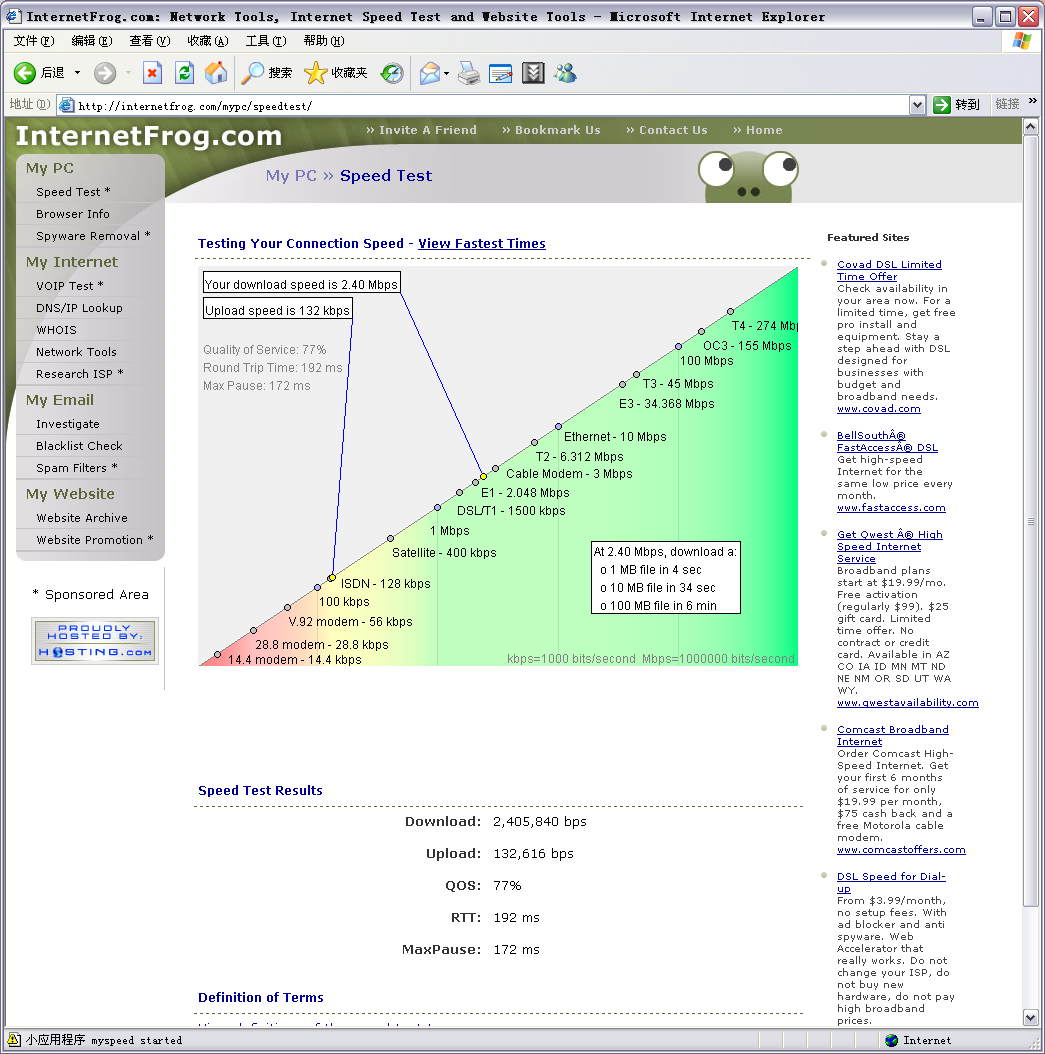Viewport: 1045px width, 1054px height.
Task: Open Investigate under My Email
Action: pos(68,424)
